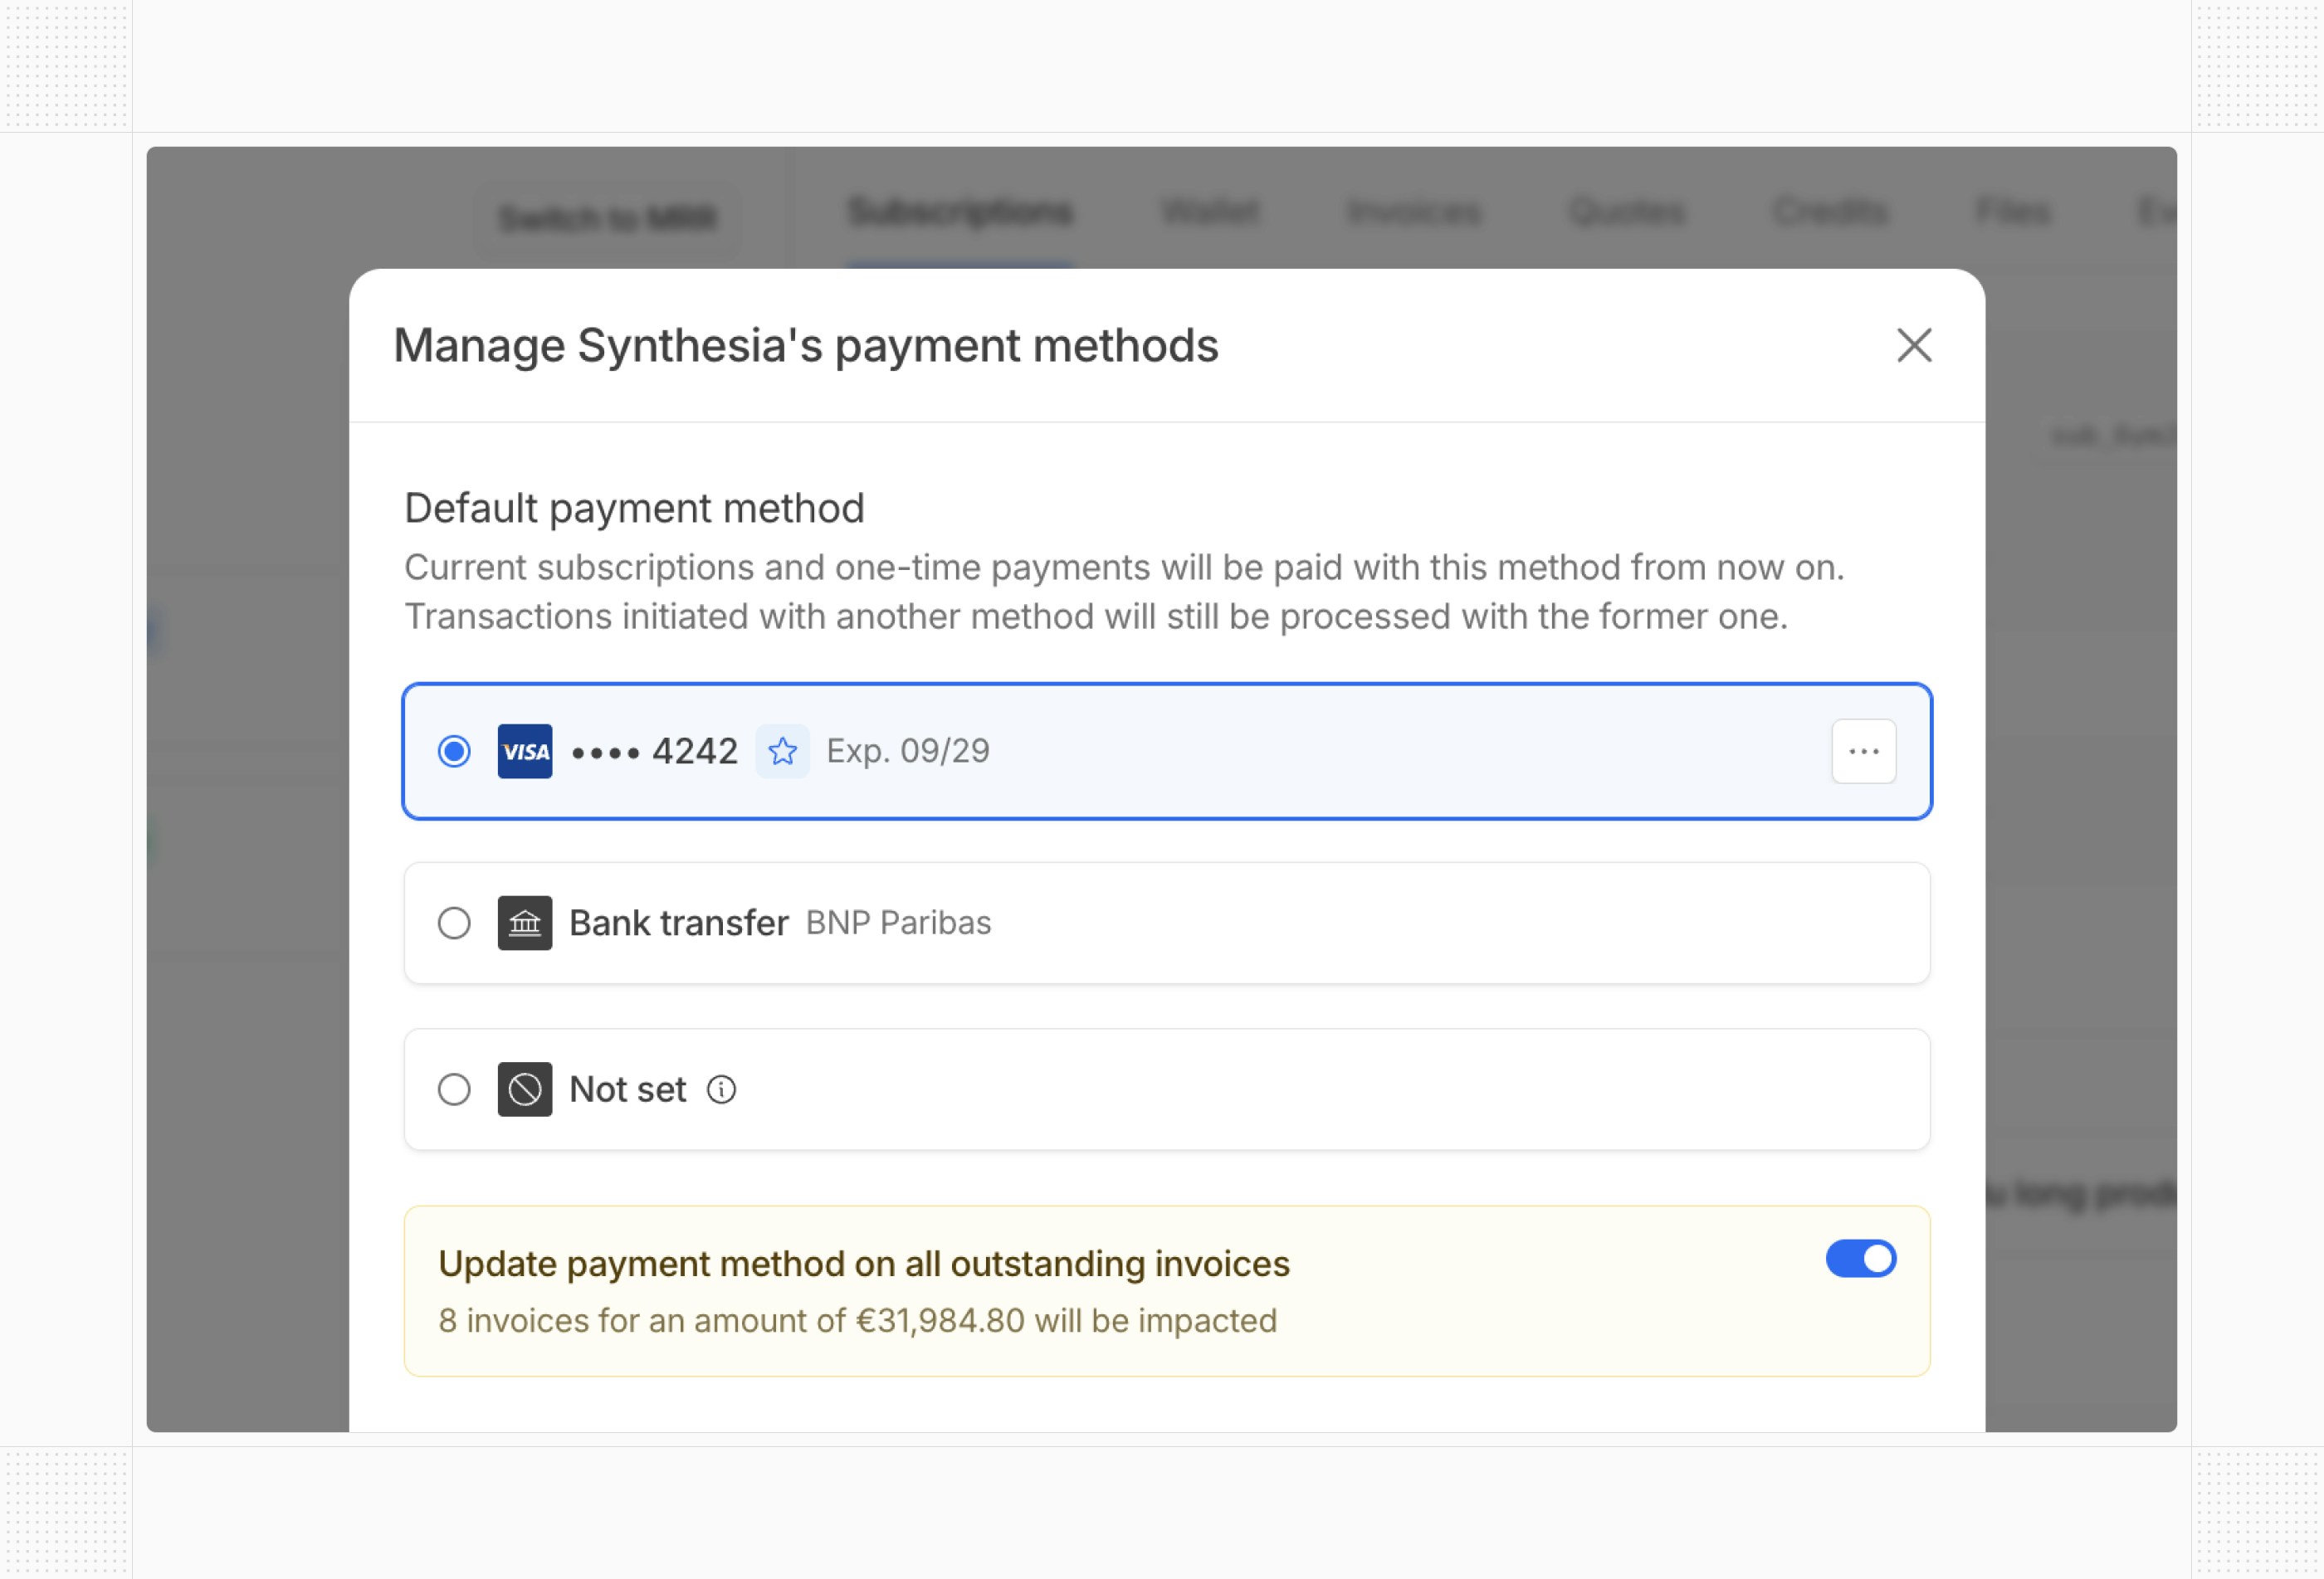Close the payment methods dialog
2324x1579 pixels.
pos(1914,346)
